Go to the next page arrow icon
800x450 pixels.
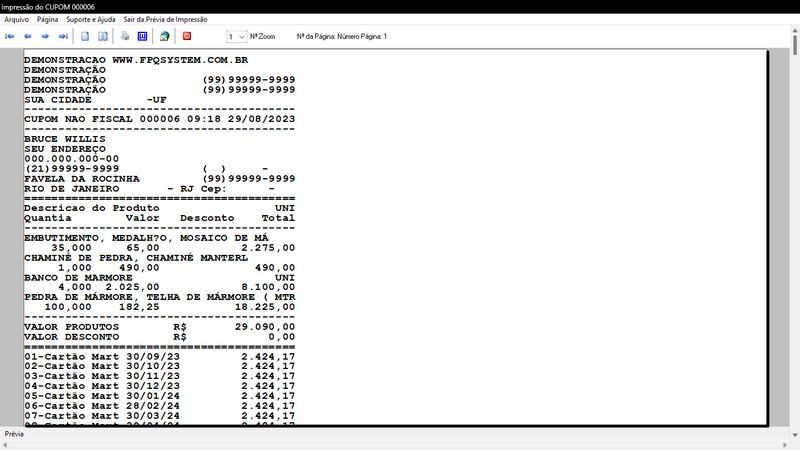pos(45,36)
